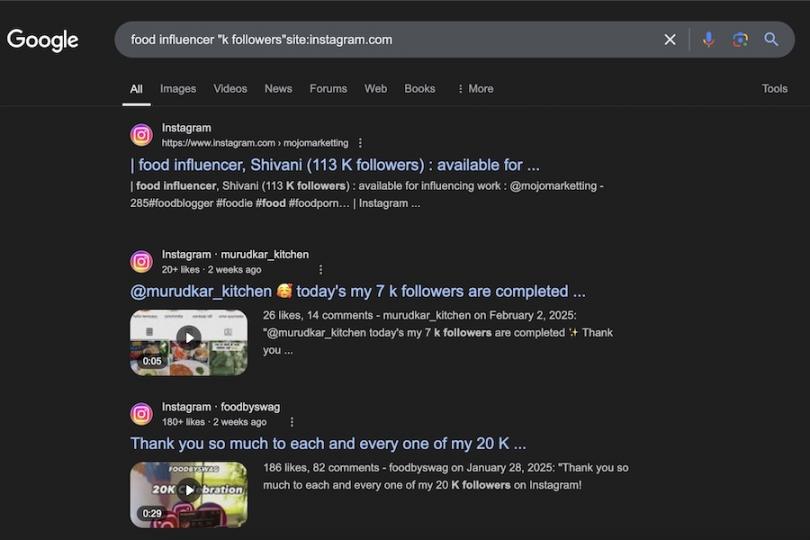Click the Google logo
Viewport: 810px width, 540px height.
pyautogui.click(x=42, y=40)
